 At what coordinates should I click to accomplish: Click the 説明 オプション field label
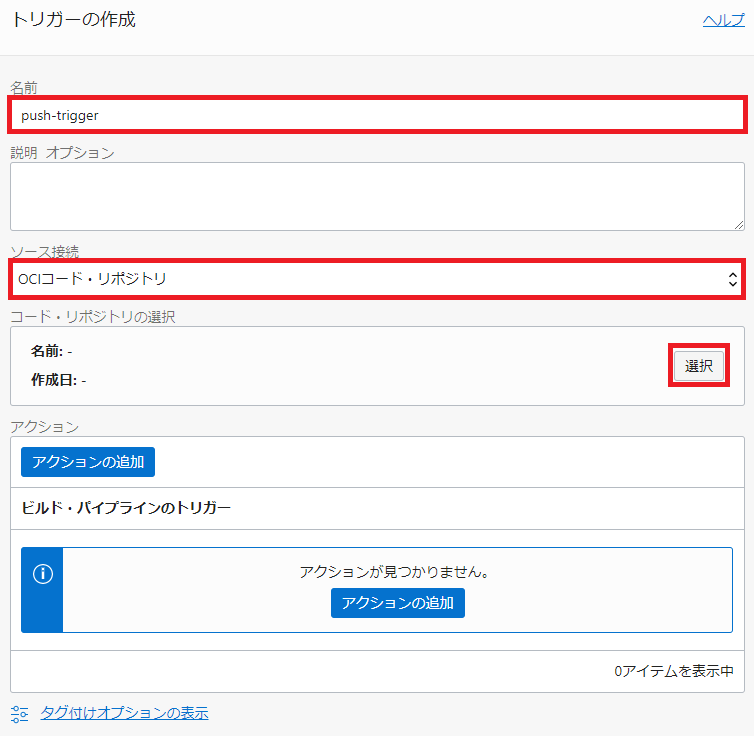coord(62,153)
